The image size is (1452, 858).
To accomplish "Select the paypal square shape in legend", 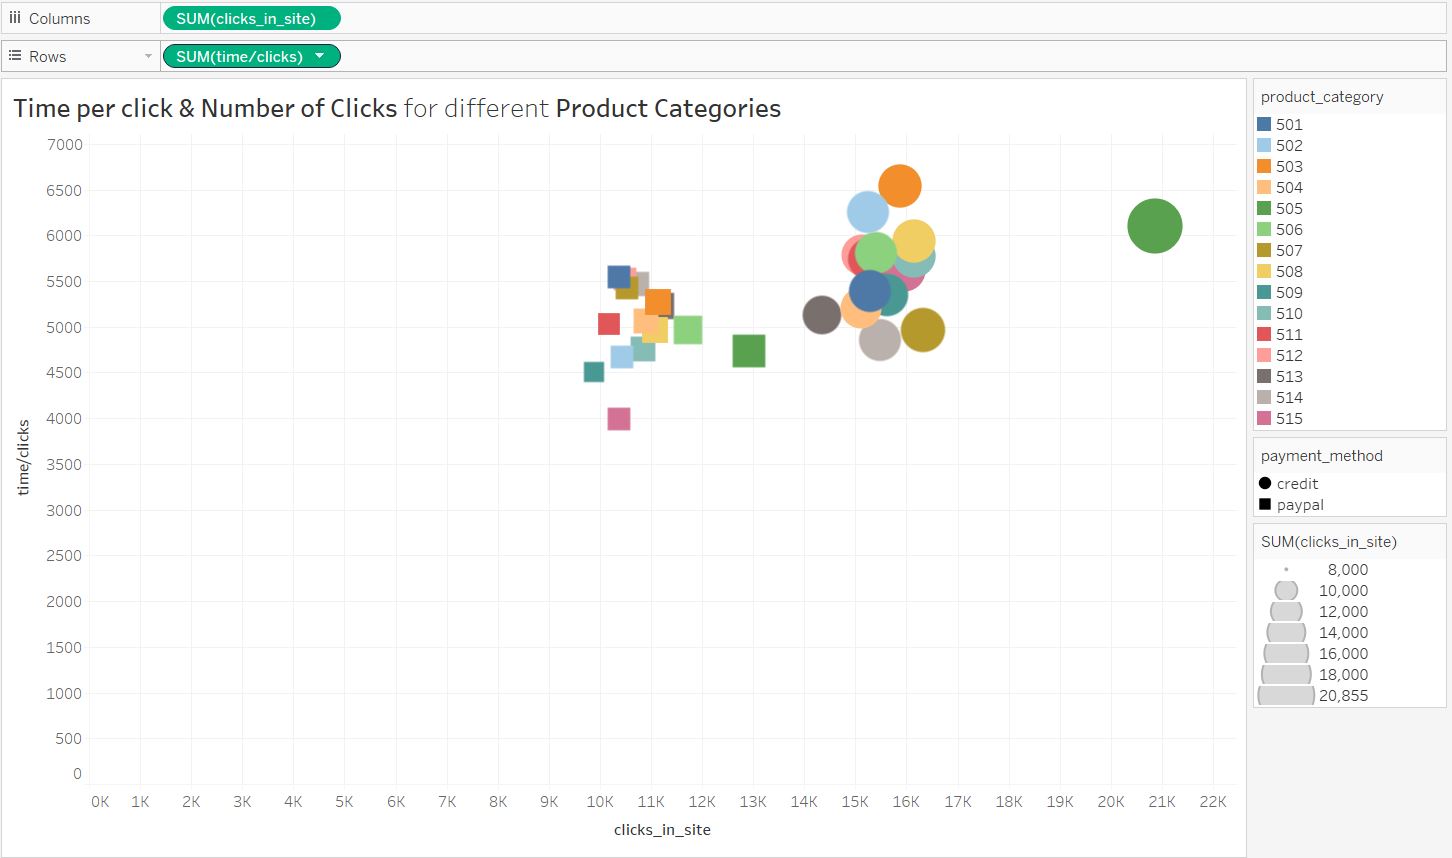I will pos(1265,504).
